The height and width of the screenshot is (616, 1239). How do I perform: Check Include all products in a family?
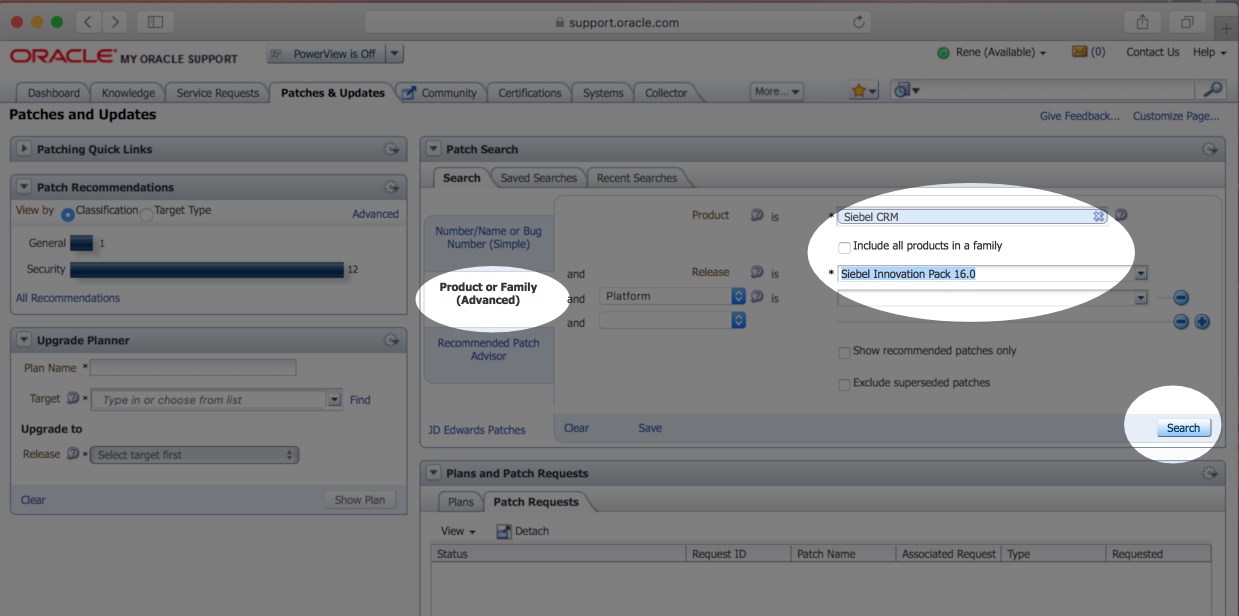[844, 247]
